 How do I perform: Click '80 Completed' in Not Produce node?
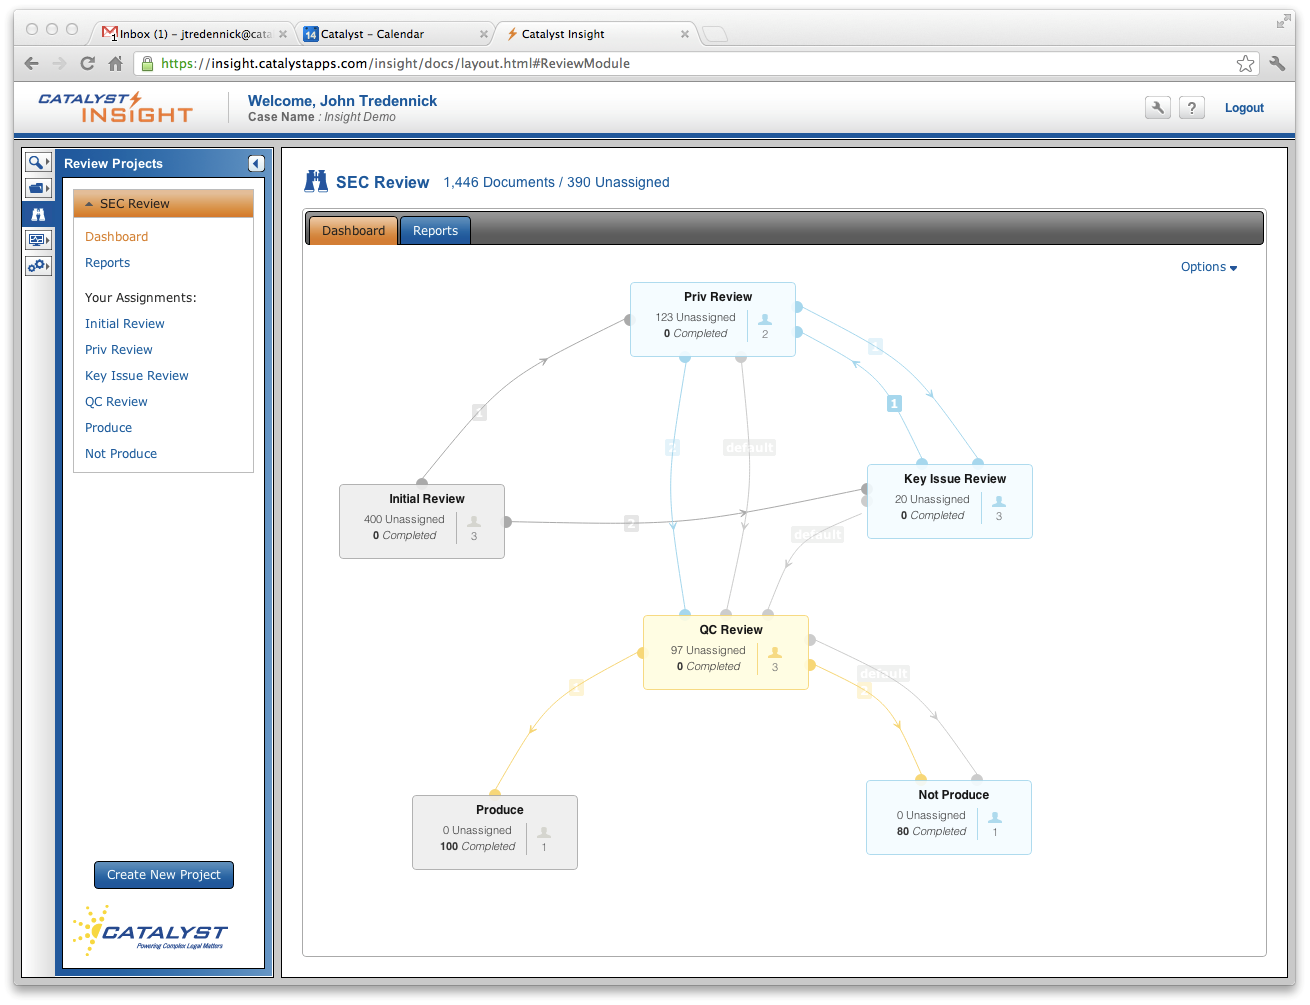click(931, 832)
